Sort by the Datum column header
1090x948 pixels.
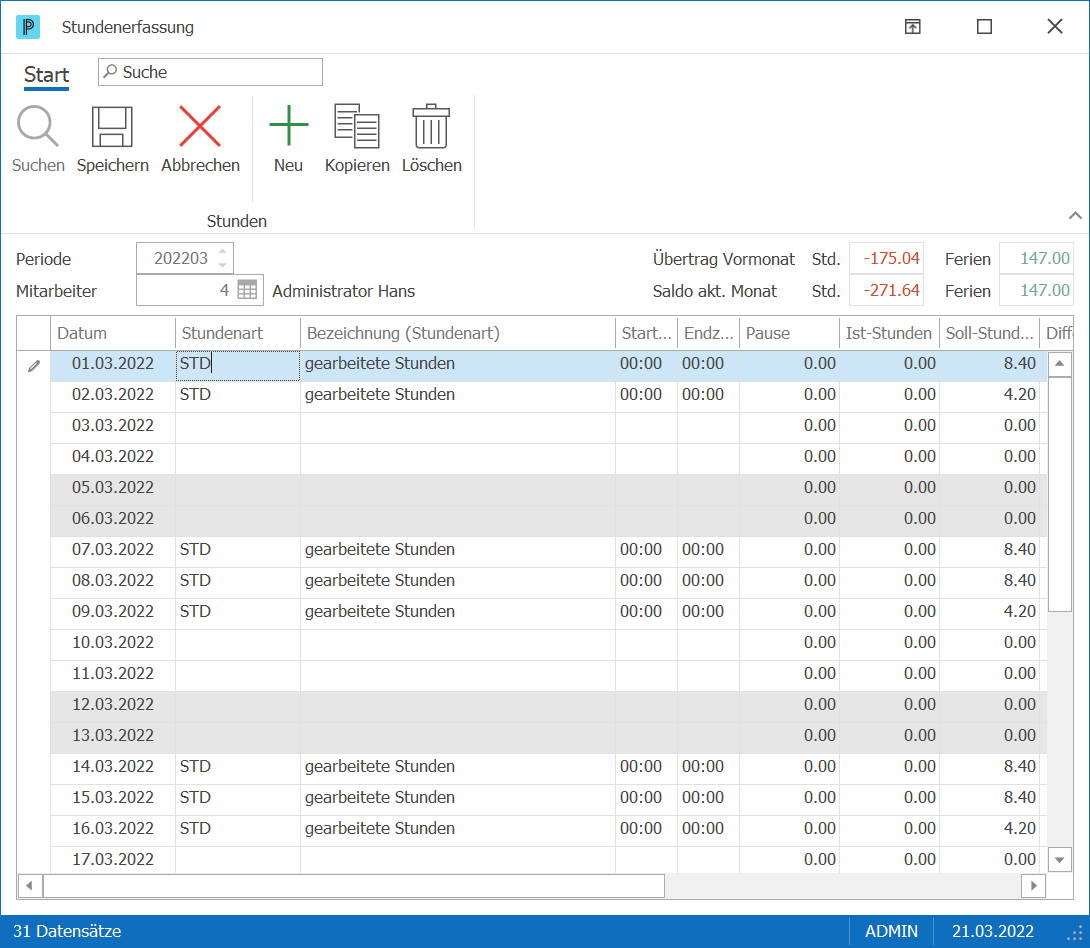coord(113,333)
